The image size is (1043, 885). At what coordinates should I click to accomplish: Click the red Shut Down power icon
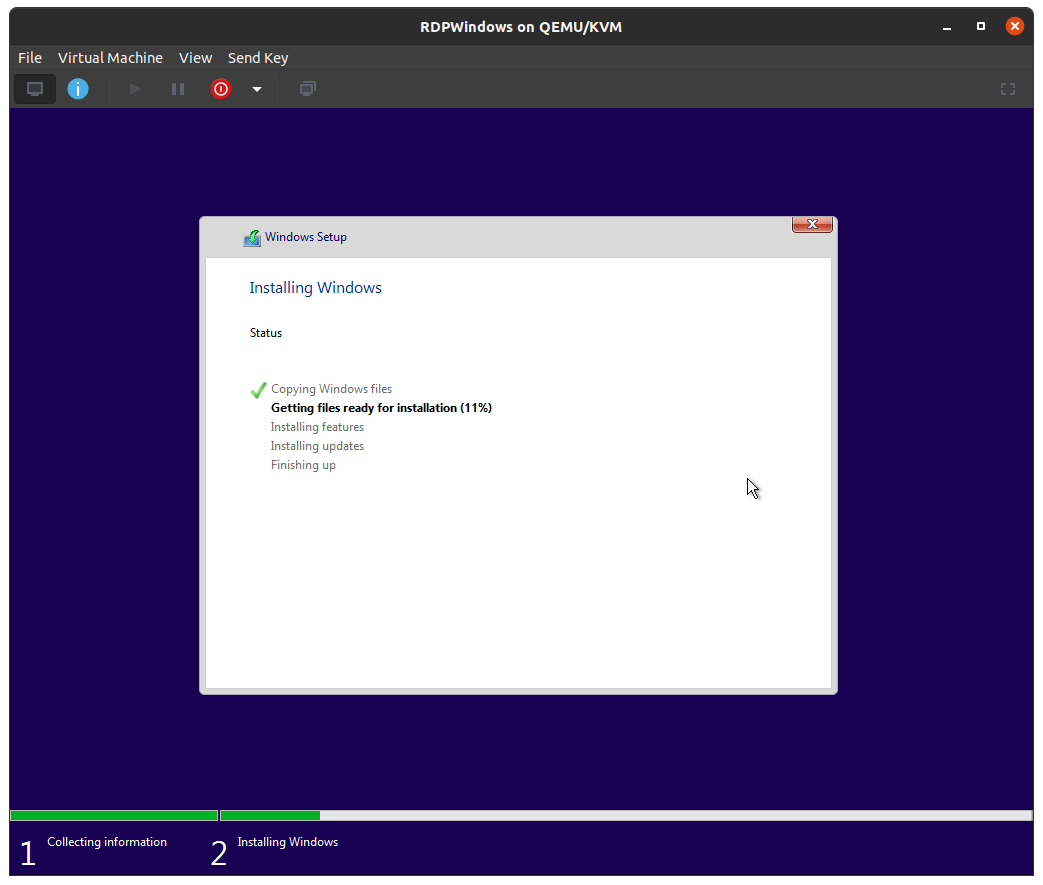(x=221, y=89)
